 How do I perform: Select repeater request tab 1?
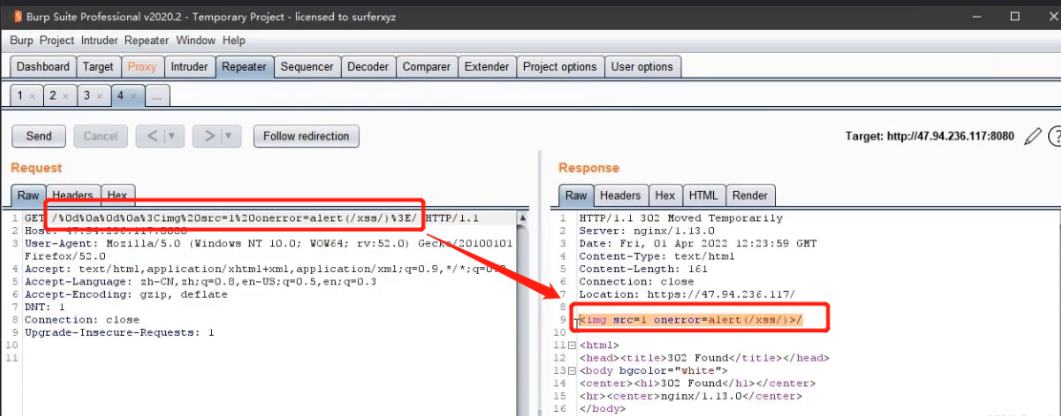tap(20, 96)
